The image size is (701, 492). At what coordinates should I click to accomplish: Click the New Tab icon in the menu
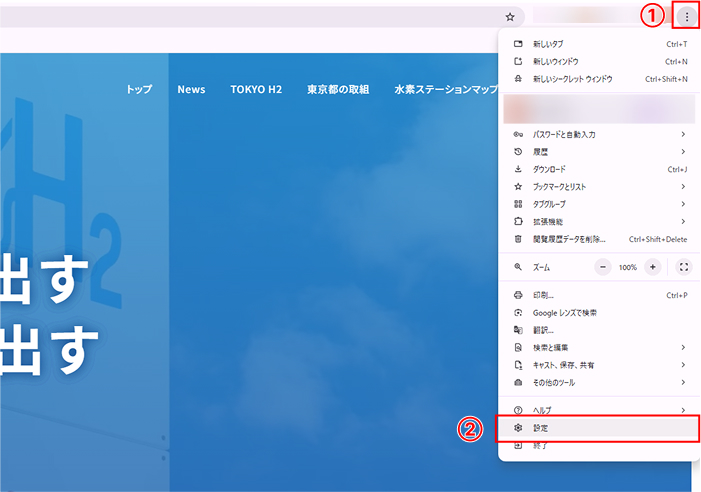[518, 44]
